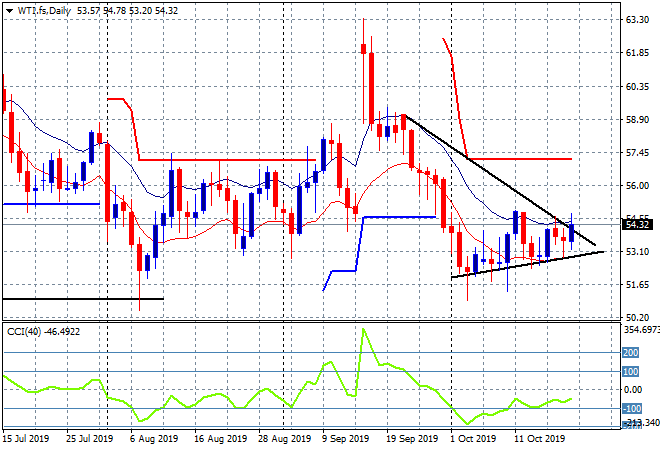
Task: Click the 15 Jul 2019 date label
Action: (26, 439)
